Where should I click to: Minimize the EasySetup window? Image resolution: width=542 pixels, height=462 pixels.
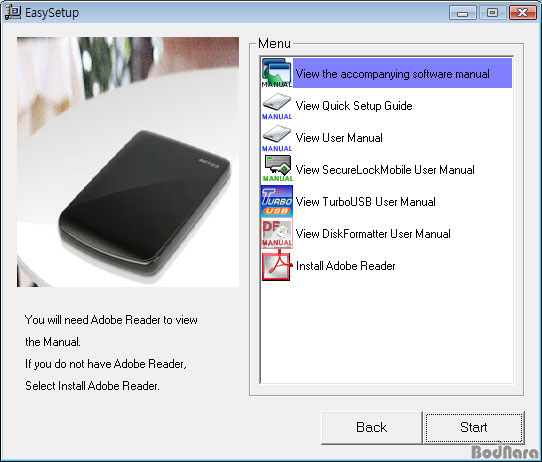[x=463, y=13]
